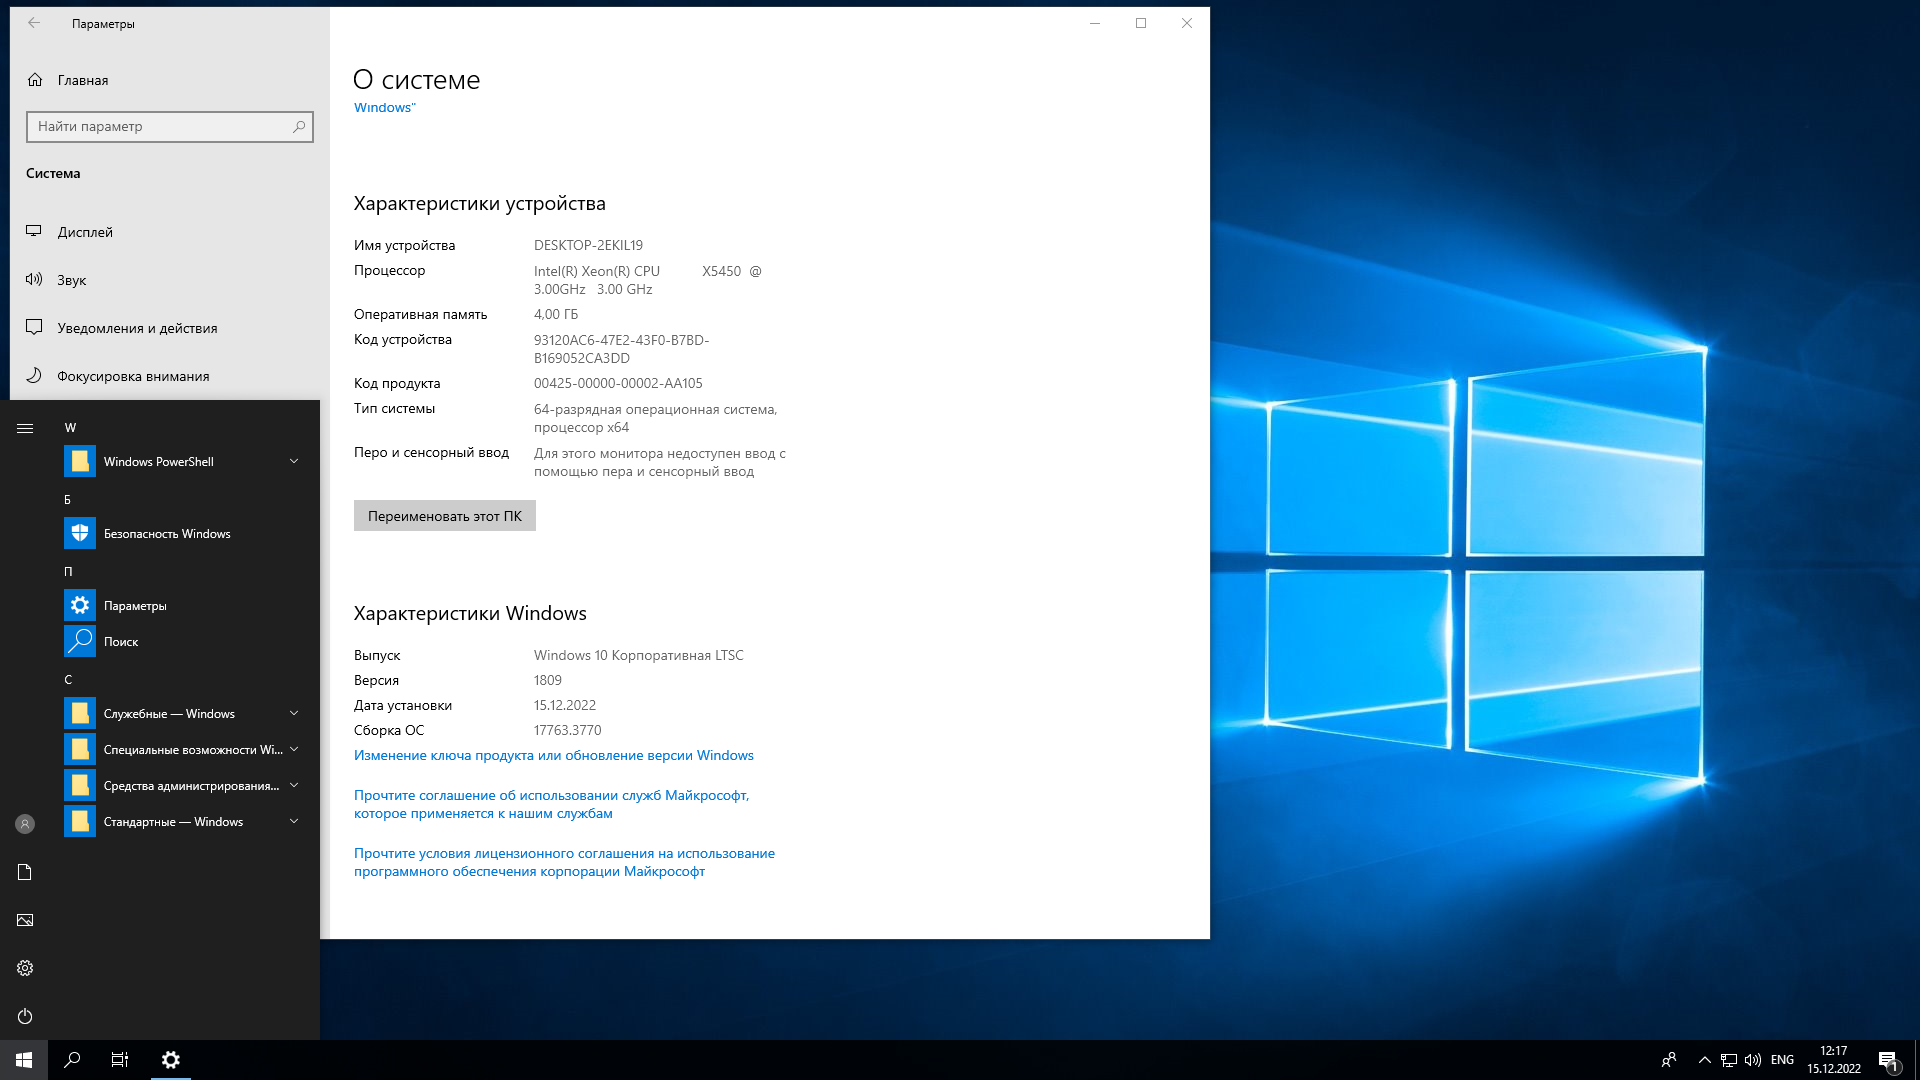Open Settings gear in Start sidebar

click(25, 968)
